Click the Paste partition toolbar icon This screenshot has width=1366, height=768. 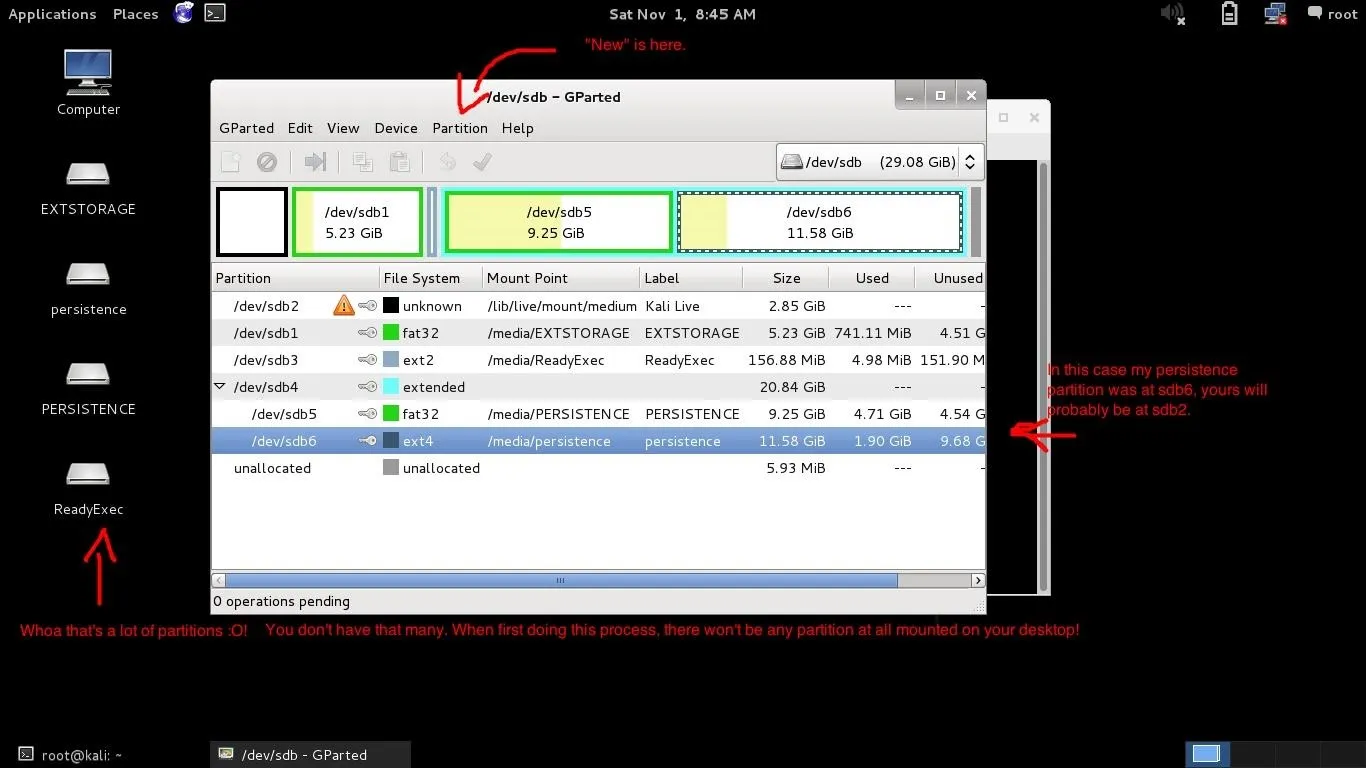coord(399,162)
